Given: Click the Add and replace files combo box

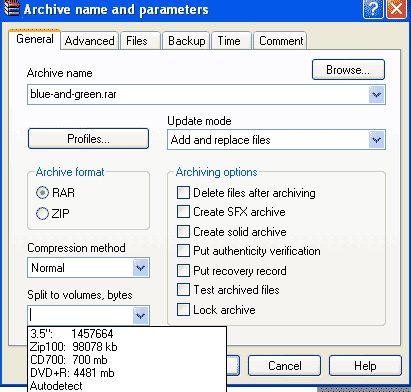Looking at the screenshot, I should point(276,140).
